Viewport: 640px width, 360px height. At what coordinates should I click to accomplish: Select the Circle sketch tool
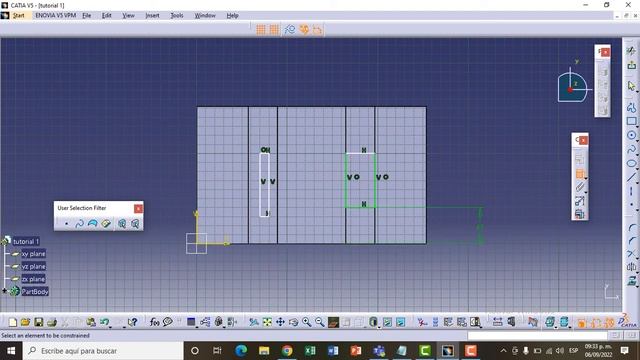(x=631, y=135)
